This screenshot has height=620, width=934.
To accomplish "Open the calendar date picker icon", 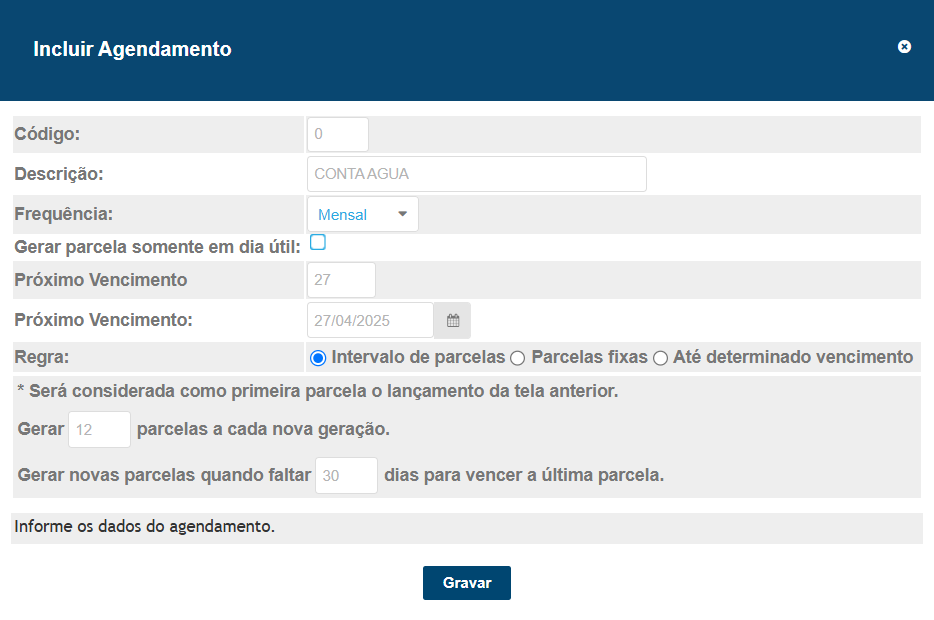I will [453, 320].
